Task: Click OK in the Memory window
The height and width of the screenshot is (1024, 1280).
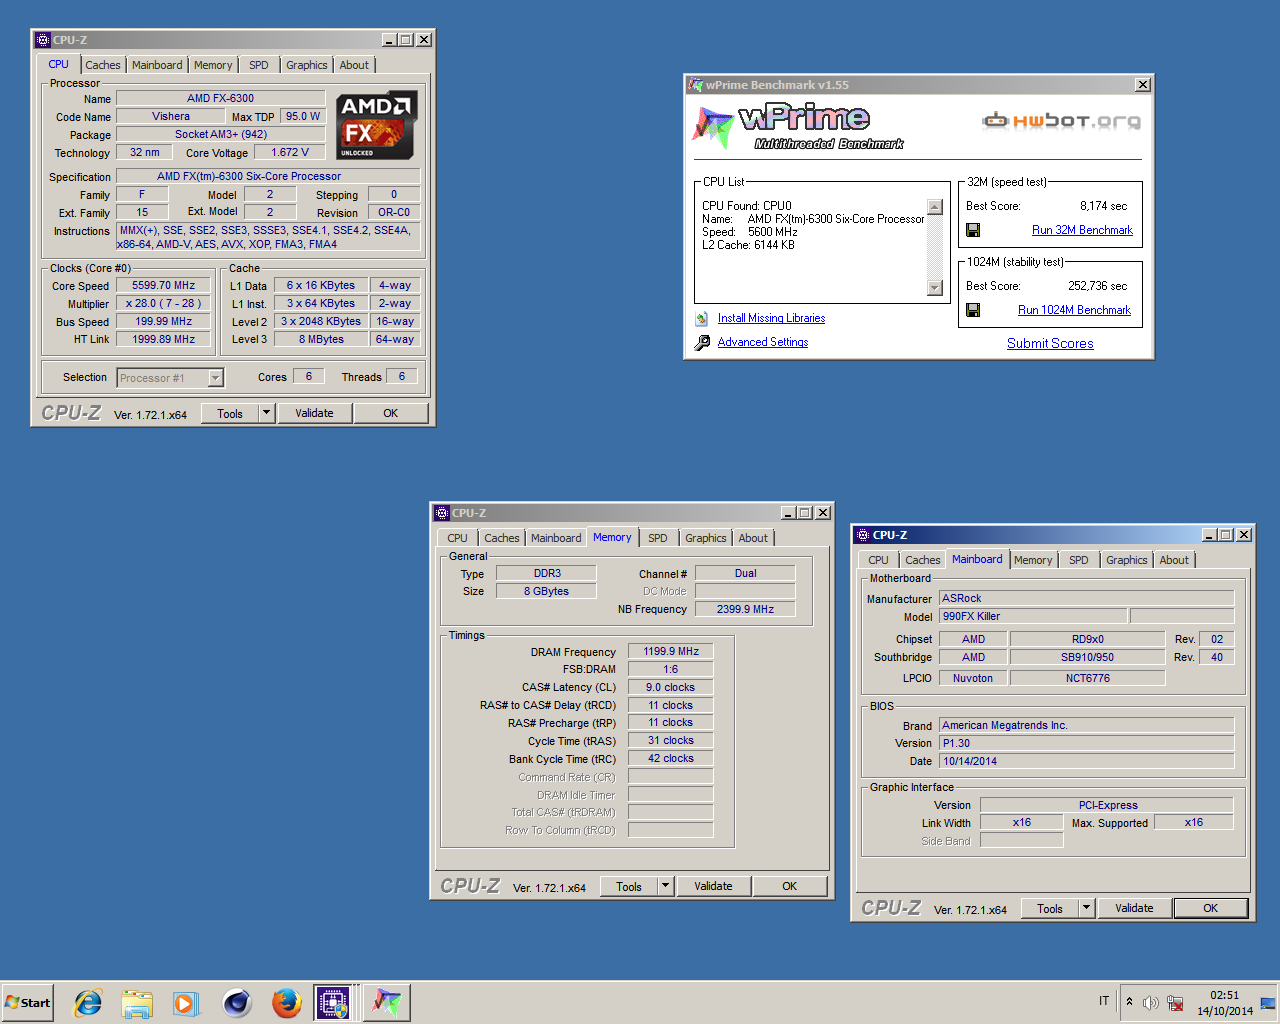Action: point(790,886)
